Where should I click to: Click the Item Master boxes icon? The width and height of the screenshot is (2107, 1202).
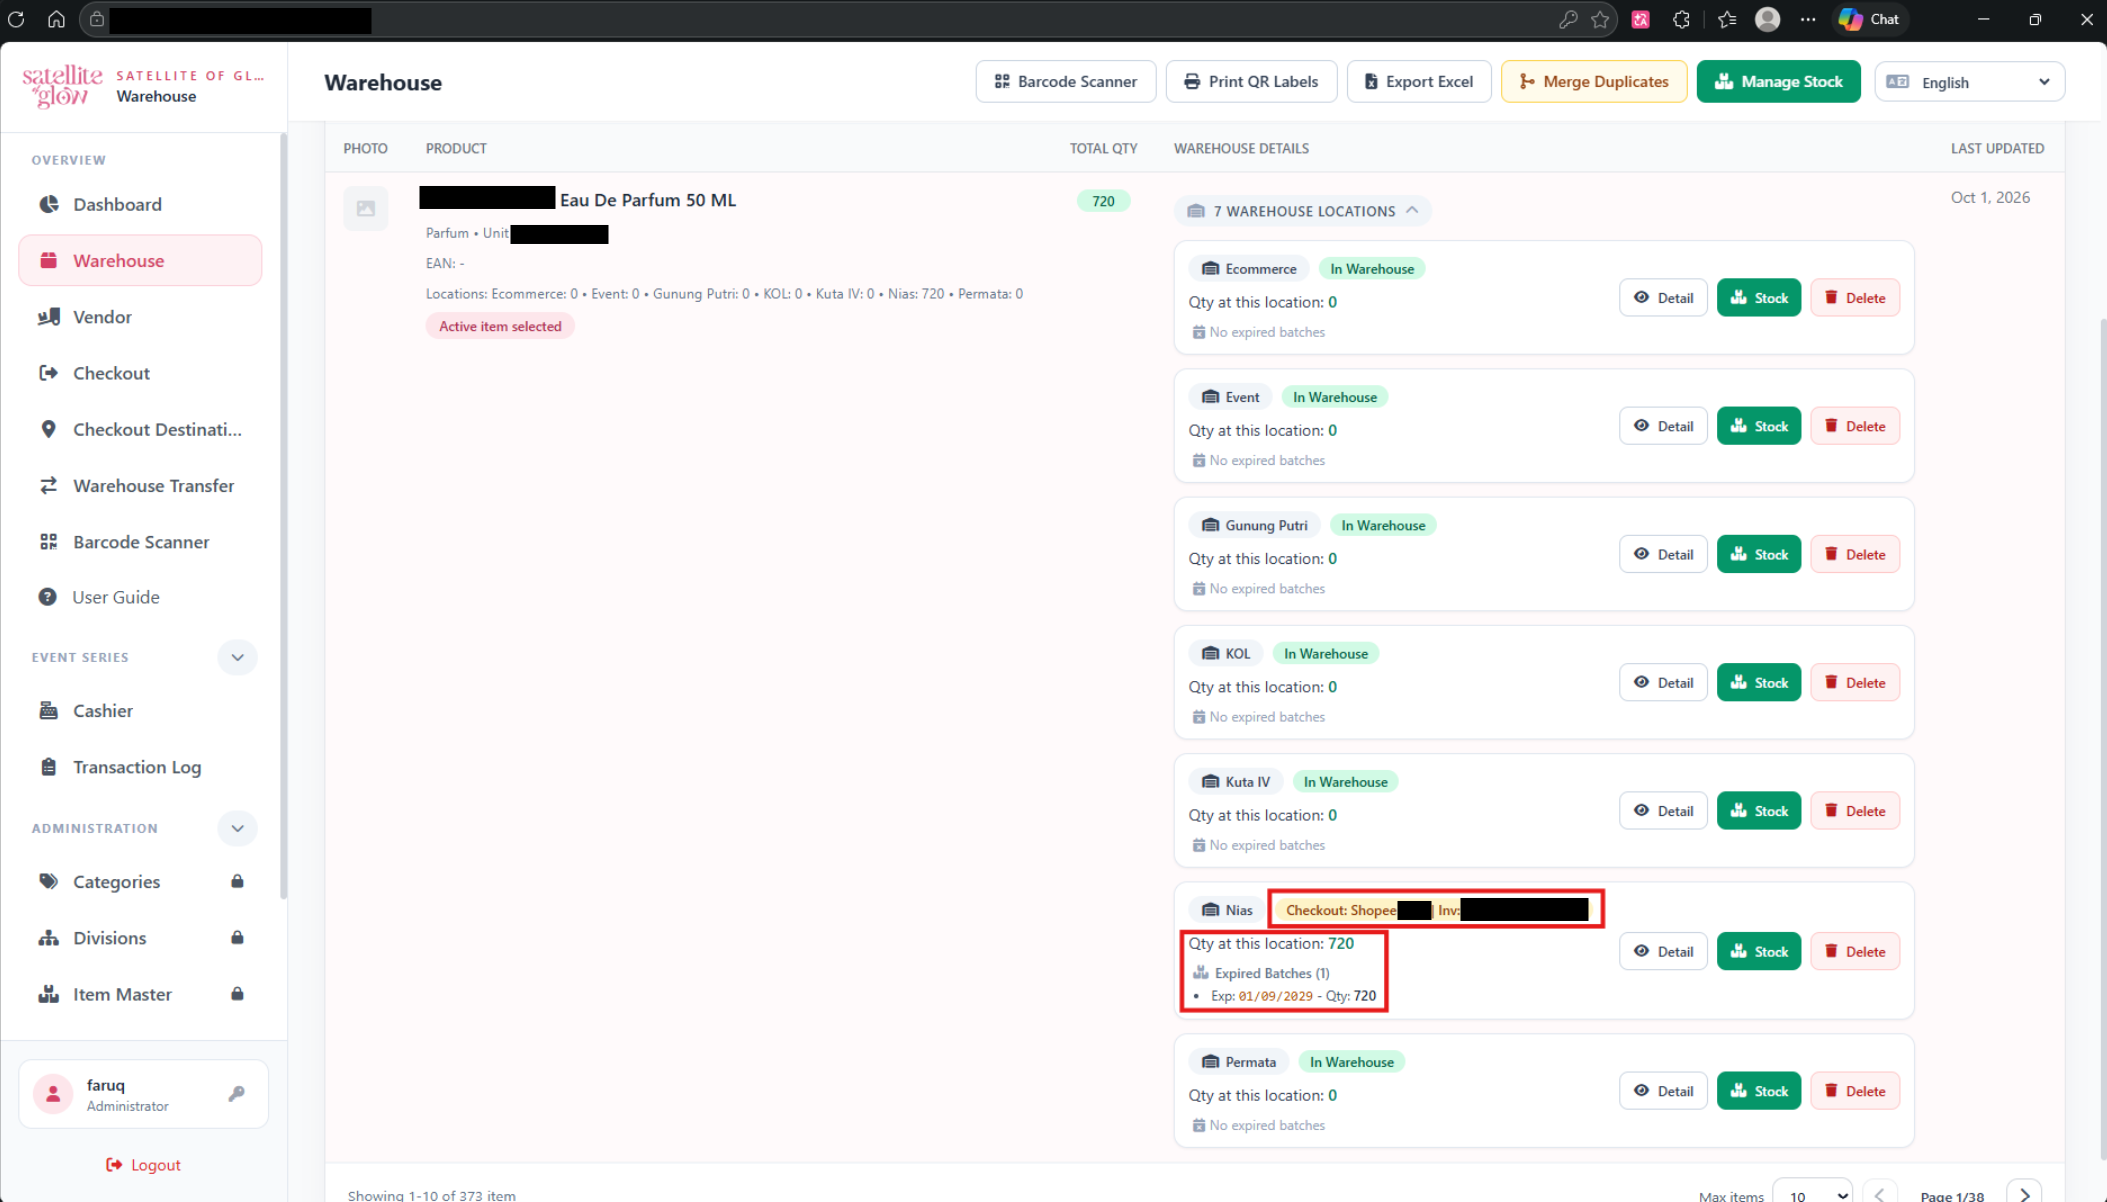48,994
